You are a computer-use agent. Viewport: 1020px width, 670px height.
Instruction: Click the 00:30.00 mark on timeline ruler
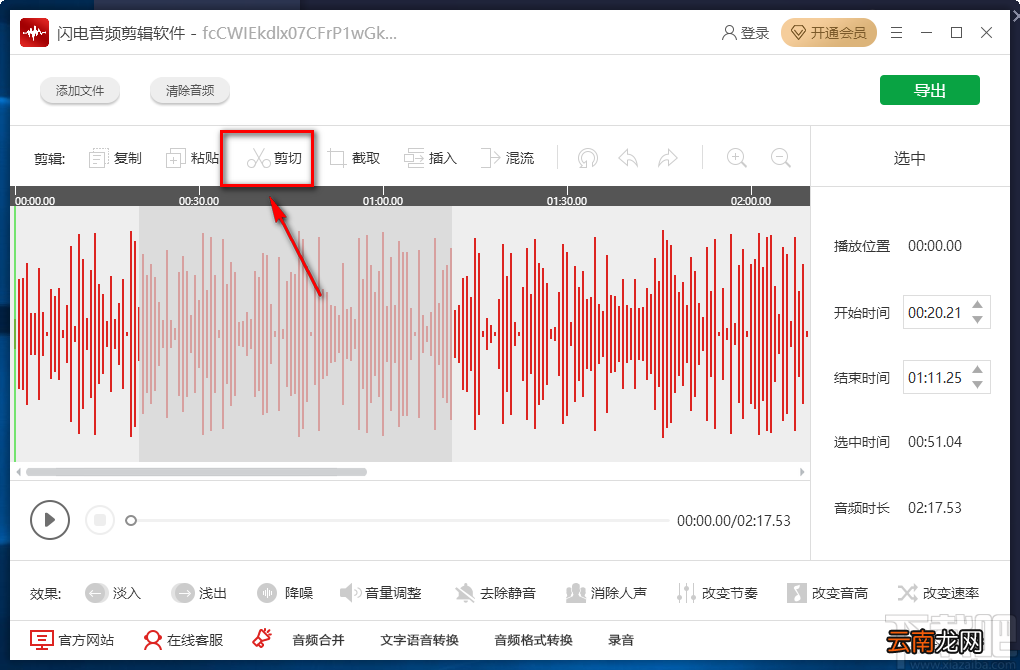point(198,201)
